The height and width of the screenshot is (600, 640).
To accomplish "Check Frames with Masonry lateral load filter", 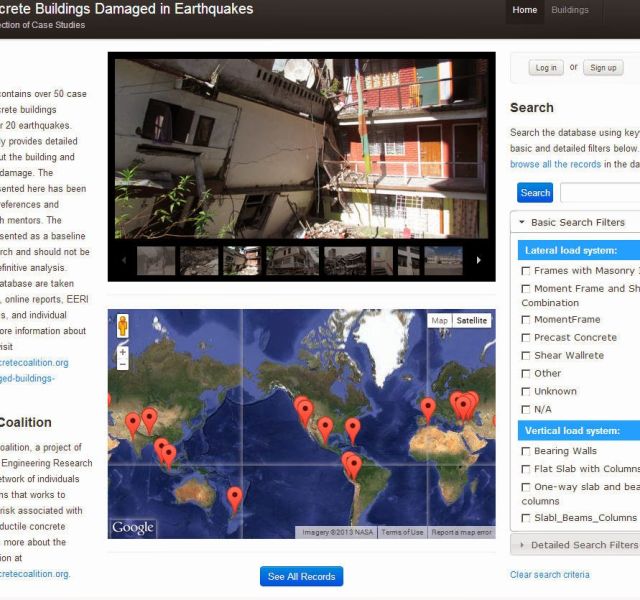I will (526, 271).
